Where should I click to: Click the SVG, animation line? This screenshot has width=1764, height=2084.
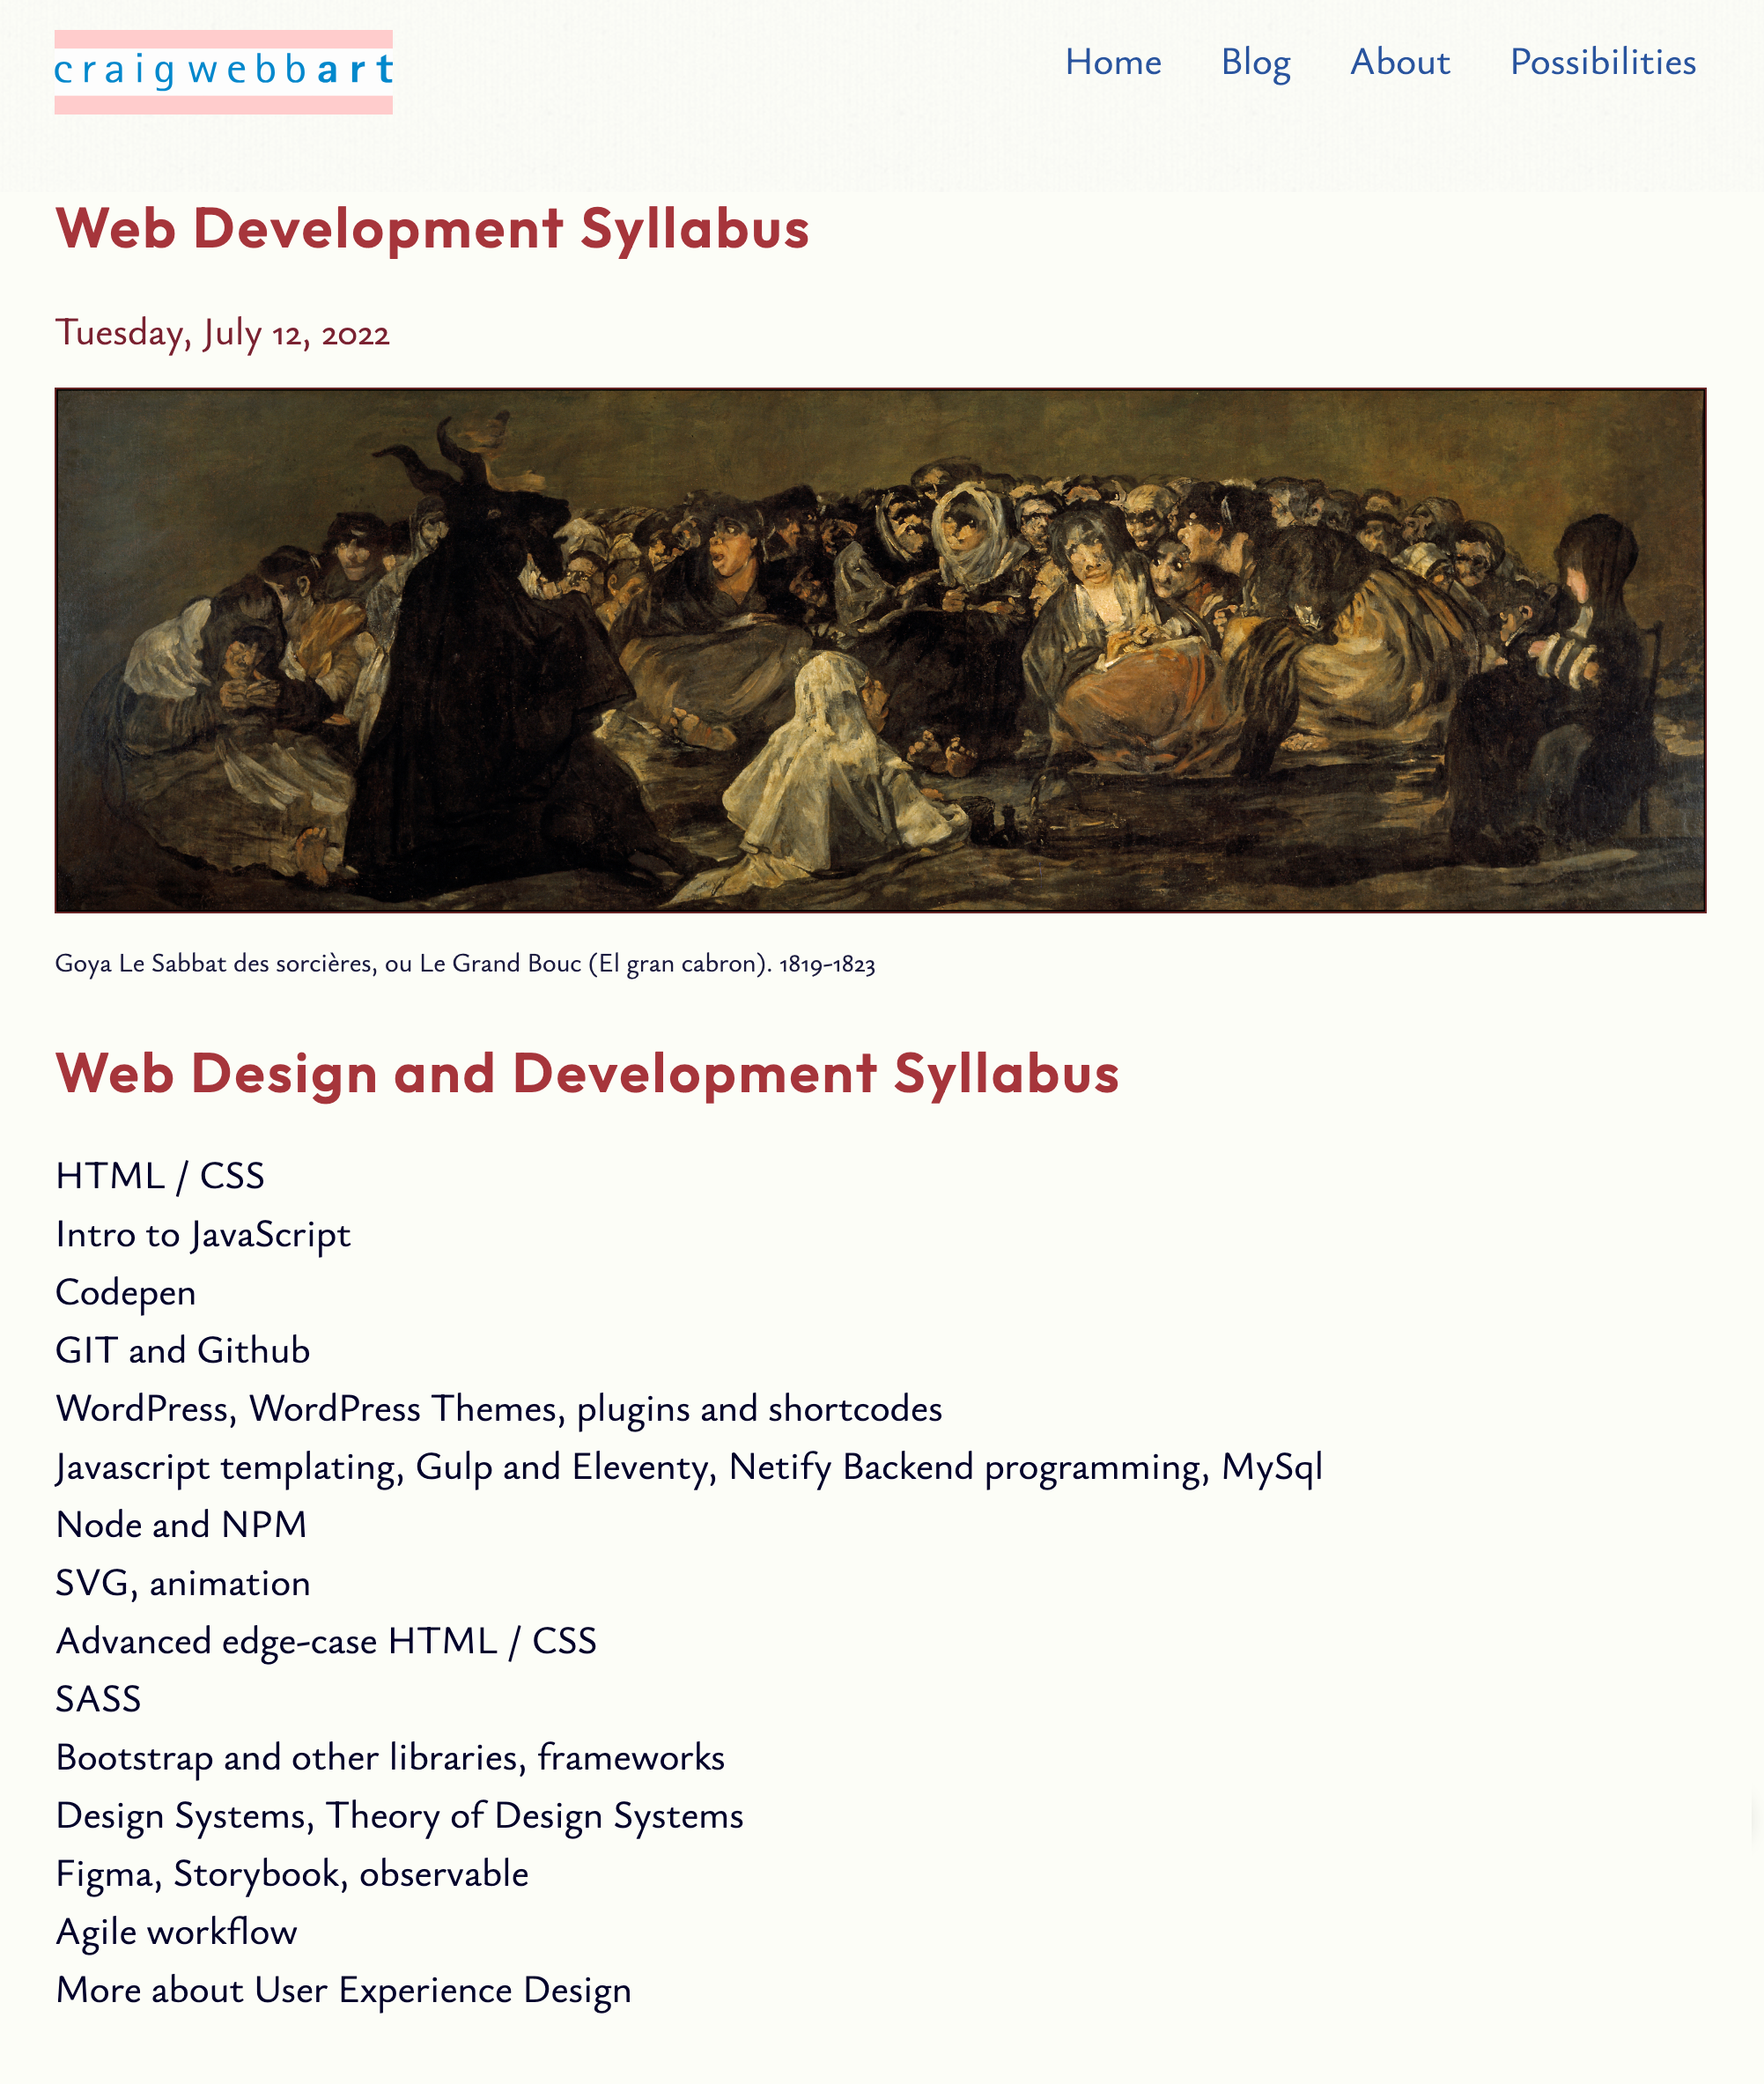coord(183,1583)
